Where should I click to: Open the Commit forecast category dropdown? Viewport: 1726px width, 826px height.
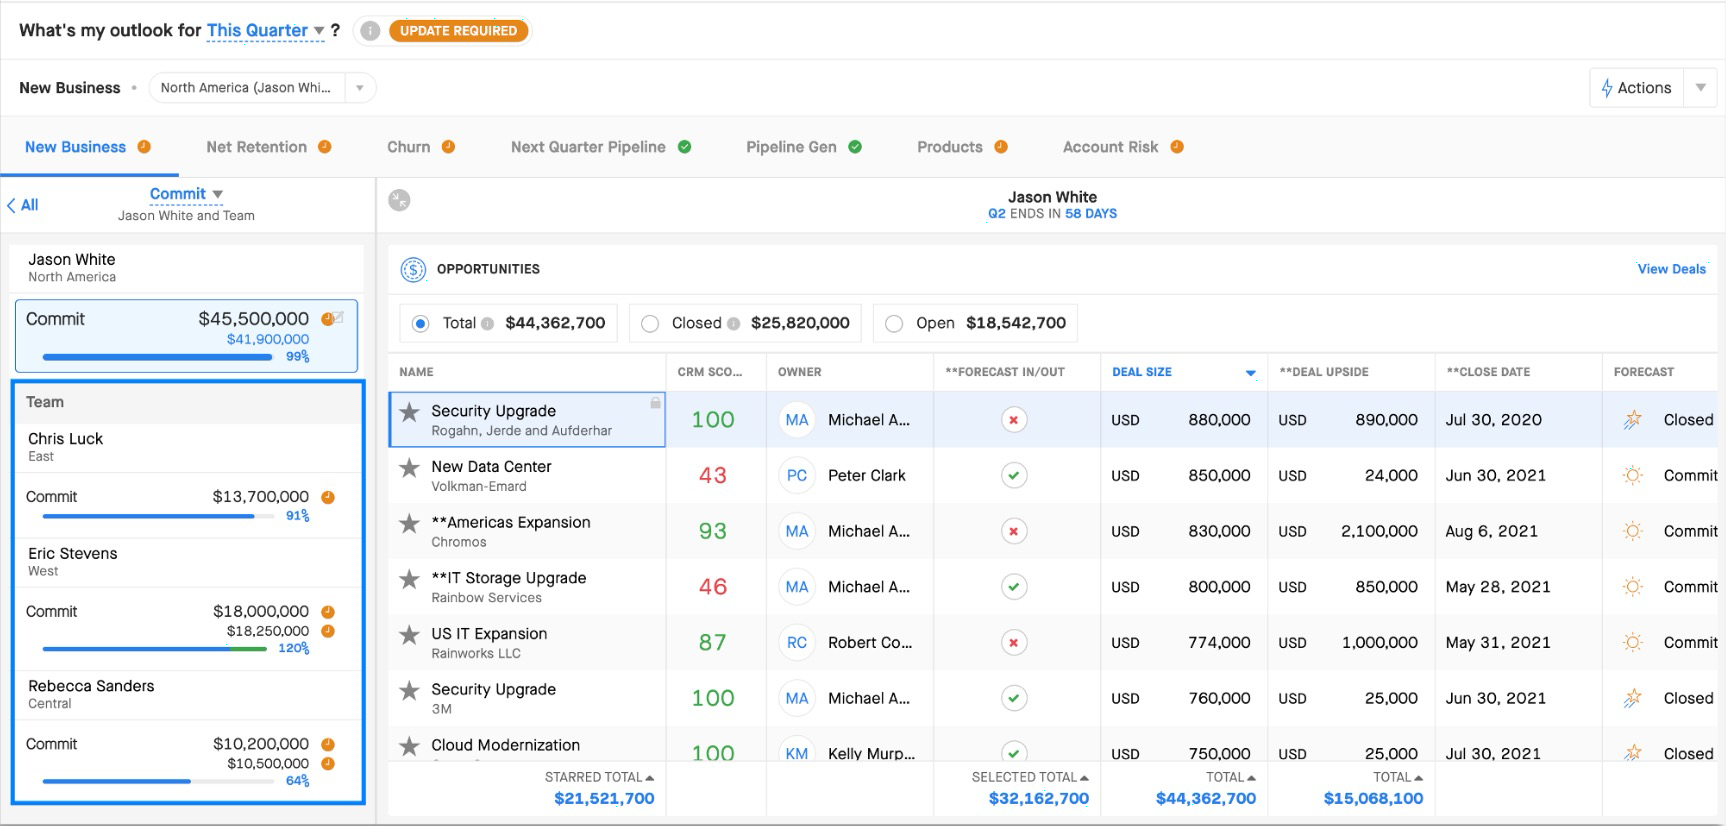pos(186,194)
